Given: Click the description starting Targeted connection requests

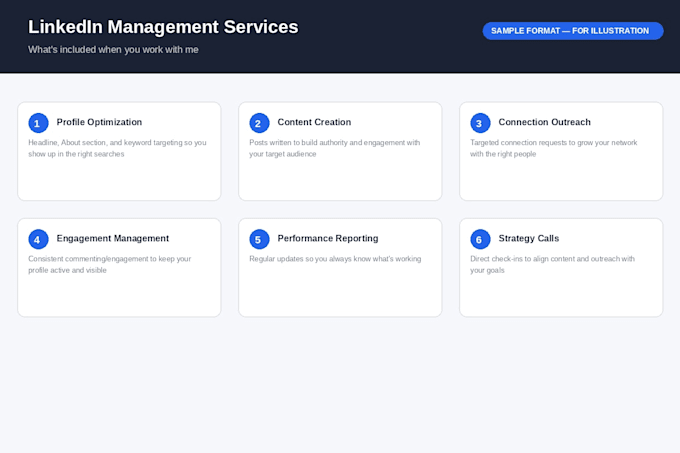Looking at the screenshot, I should tap(554, 148).
